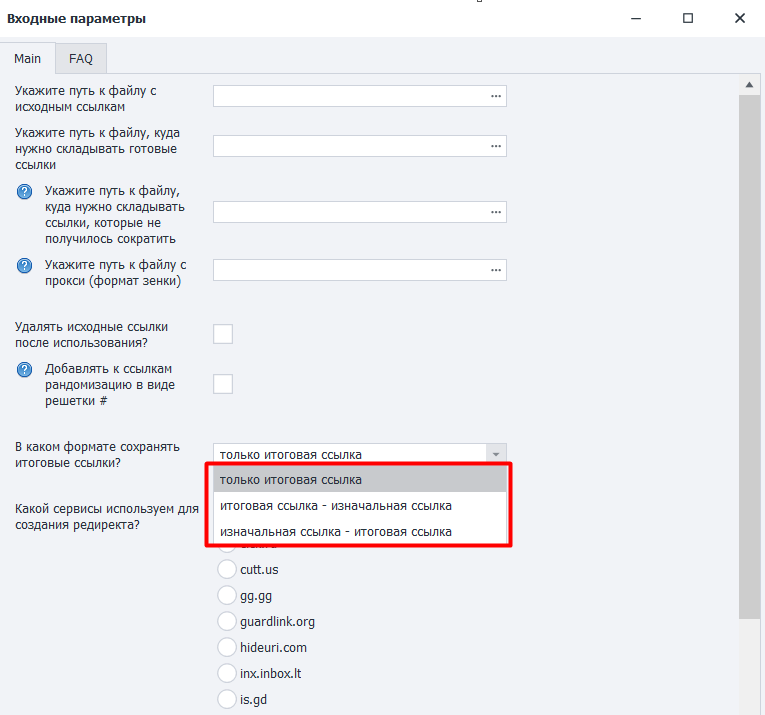Select gg.gg redirect service
Image resolution: width=765 pixels, height=715 pixels.
point(227,595)
